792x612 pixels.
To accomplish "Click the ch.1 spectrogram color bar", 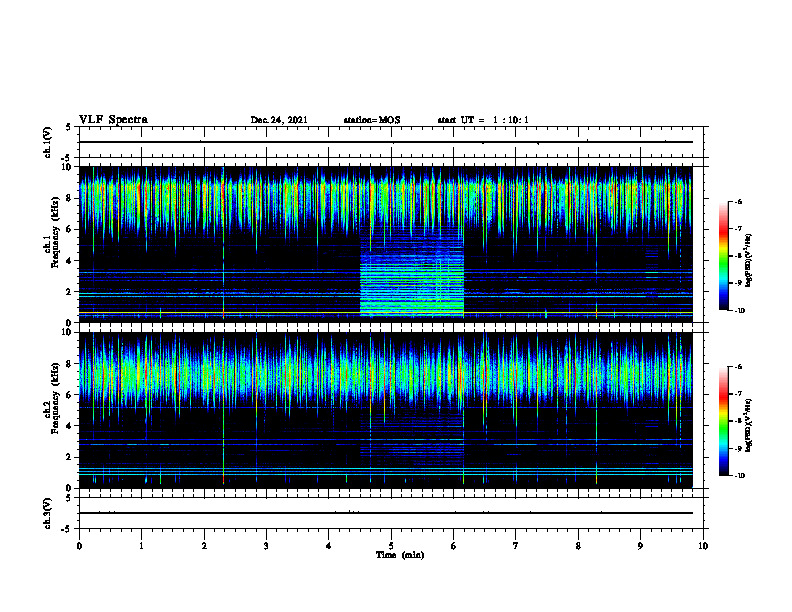I will pos(723,256).
